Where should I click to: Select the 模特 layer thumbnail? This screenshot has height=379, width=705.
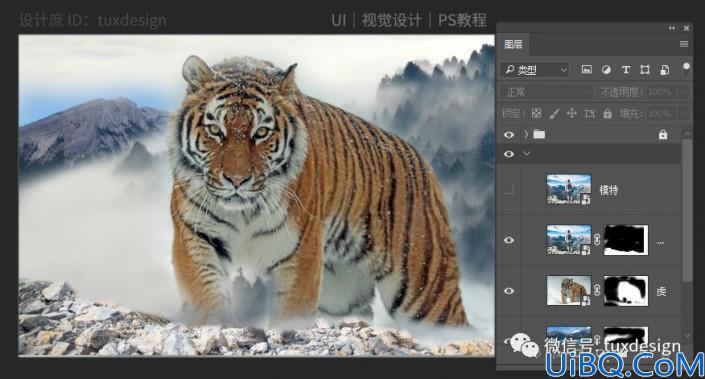569,190
